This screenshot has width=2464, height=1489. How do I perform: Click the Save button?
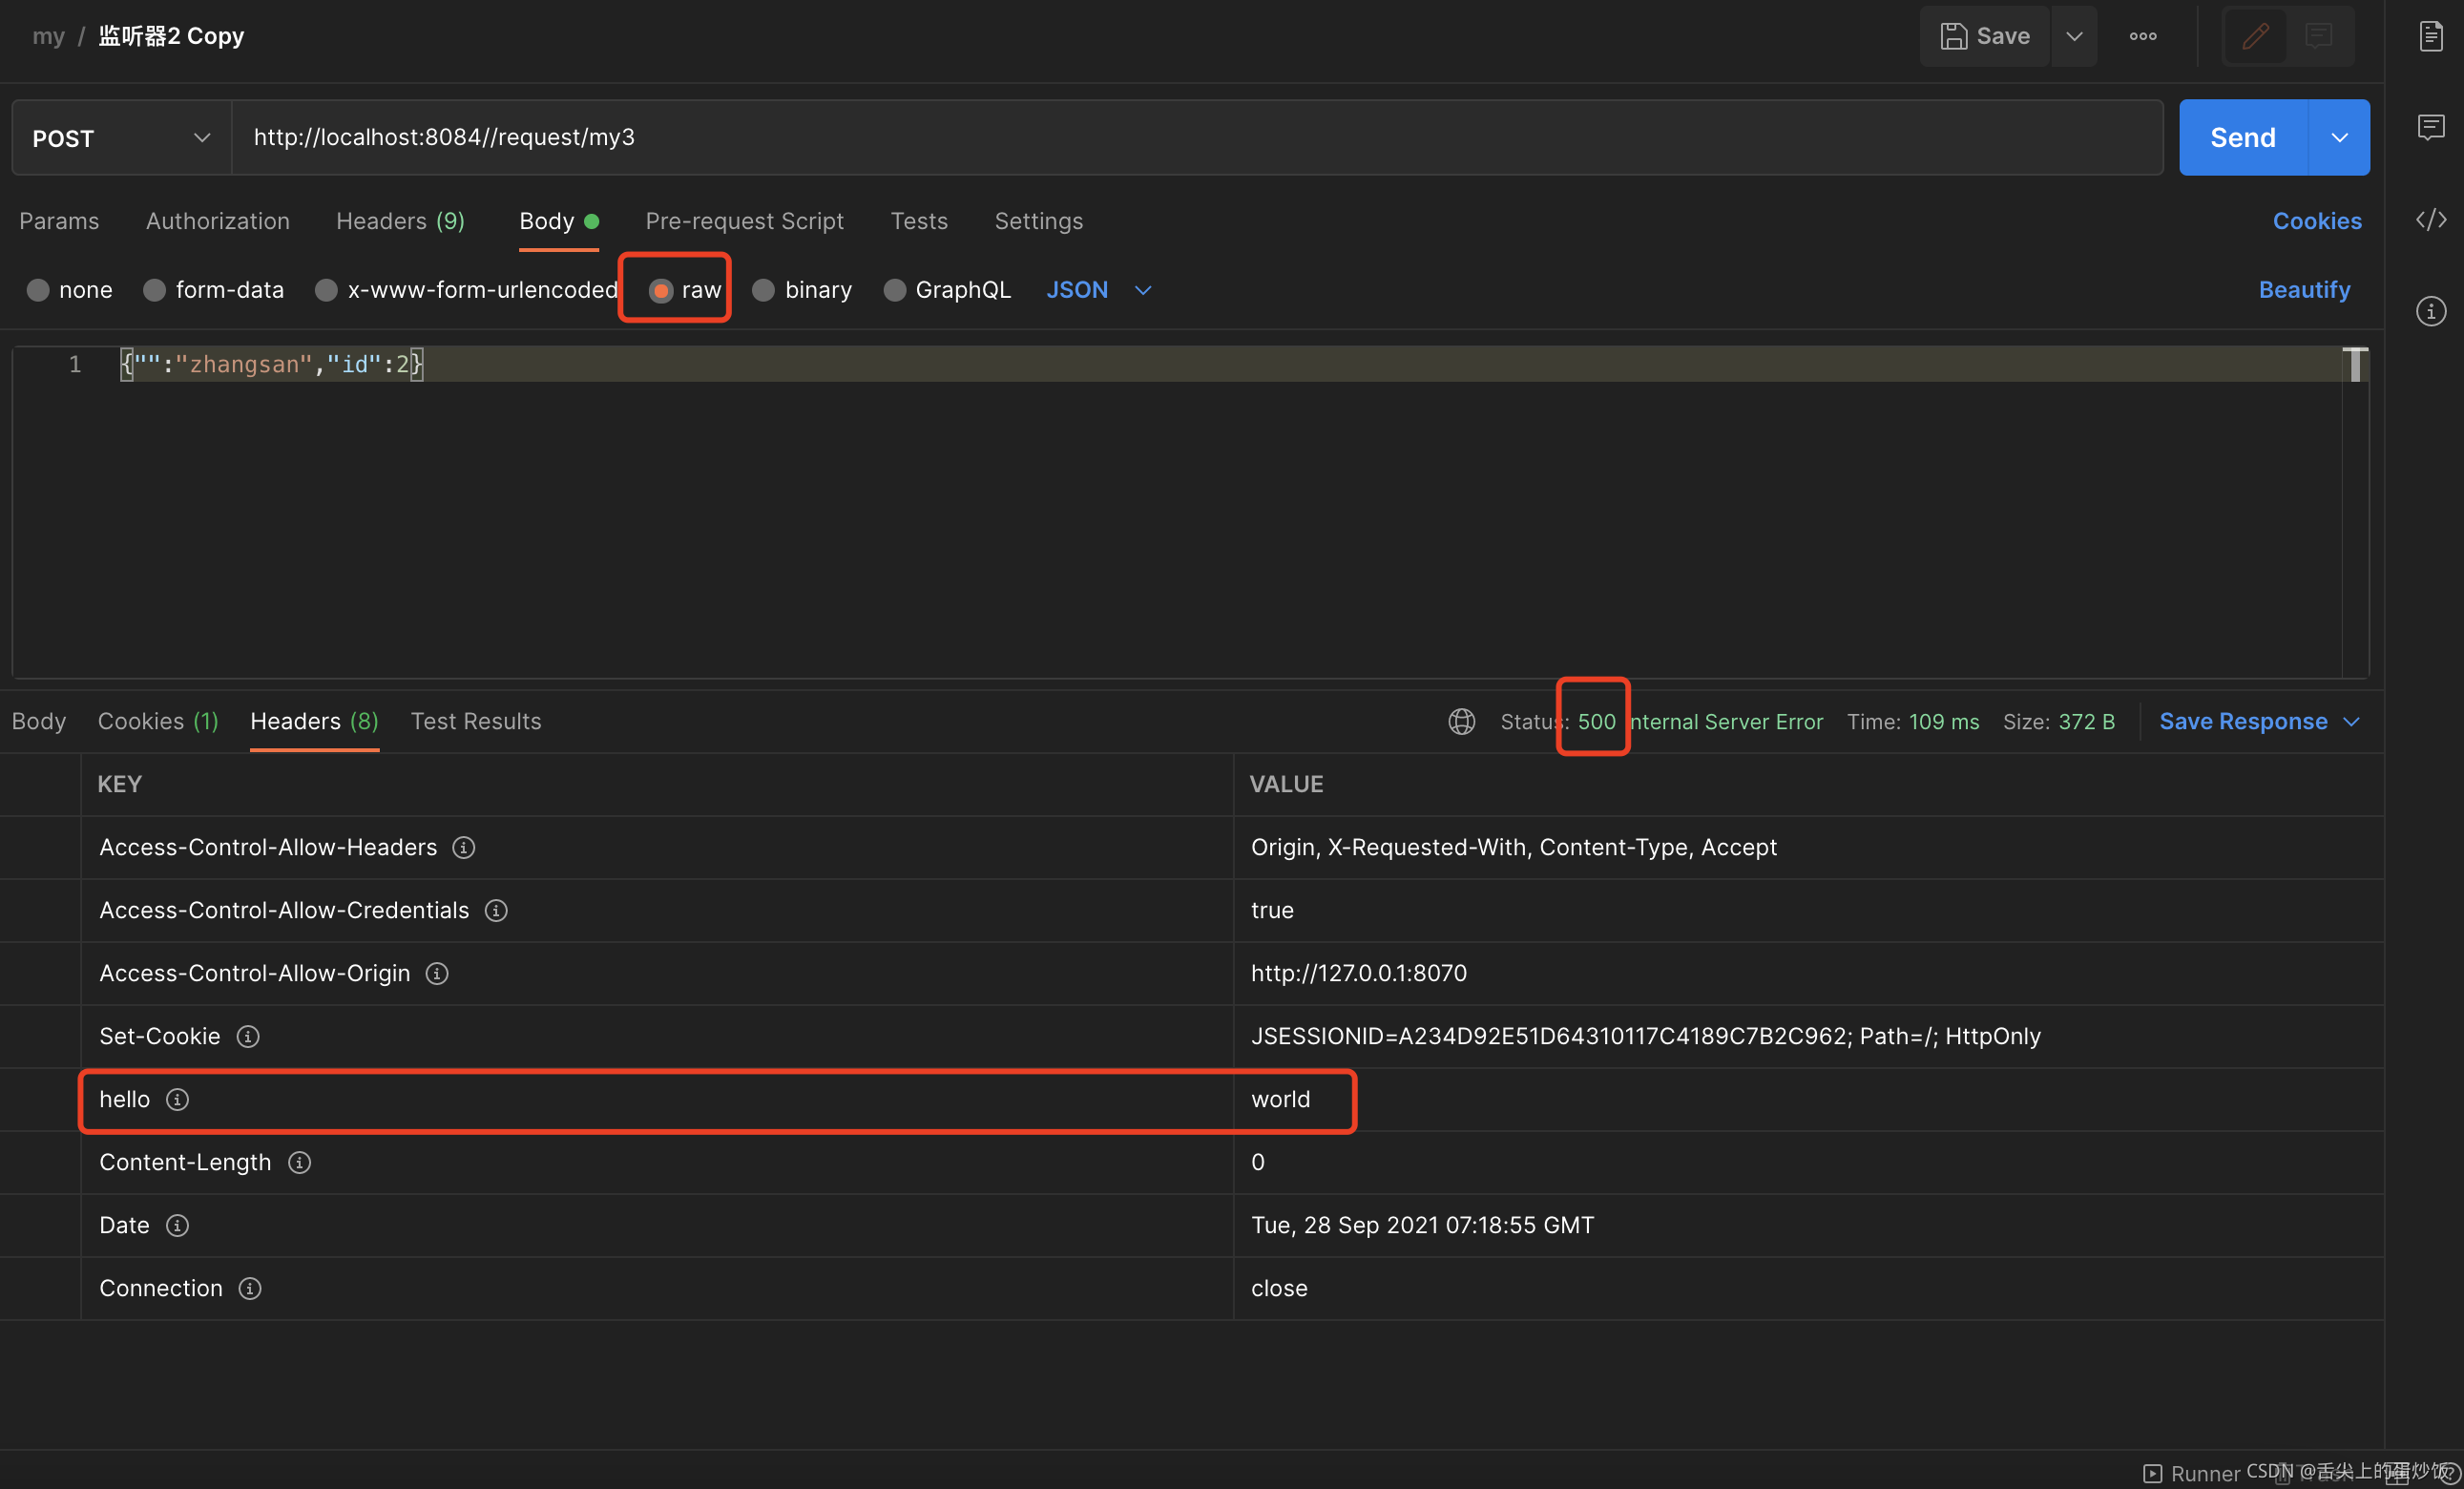pos(1985,36)
